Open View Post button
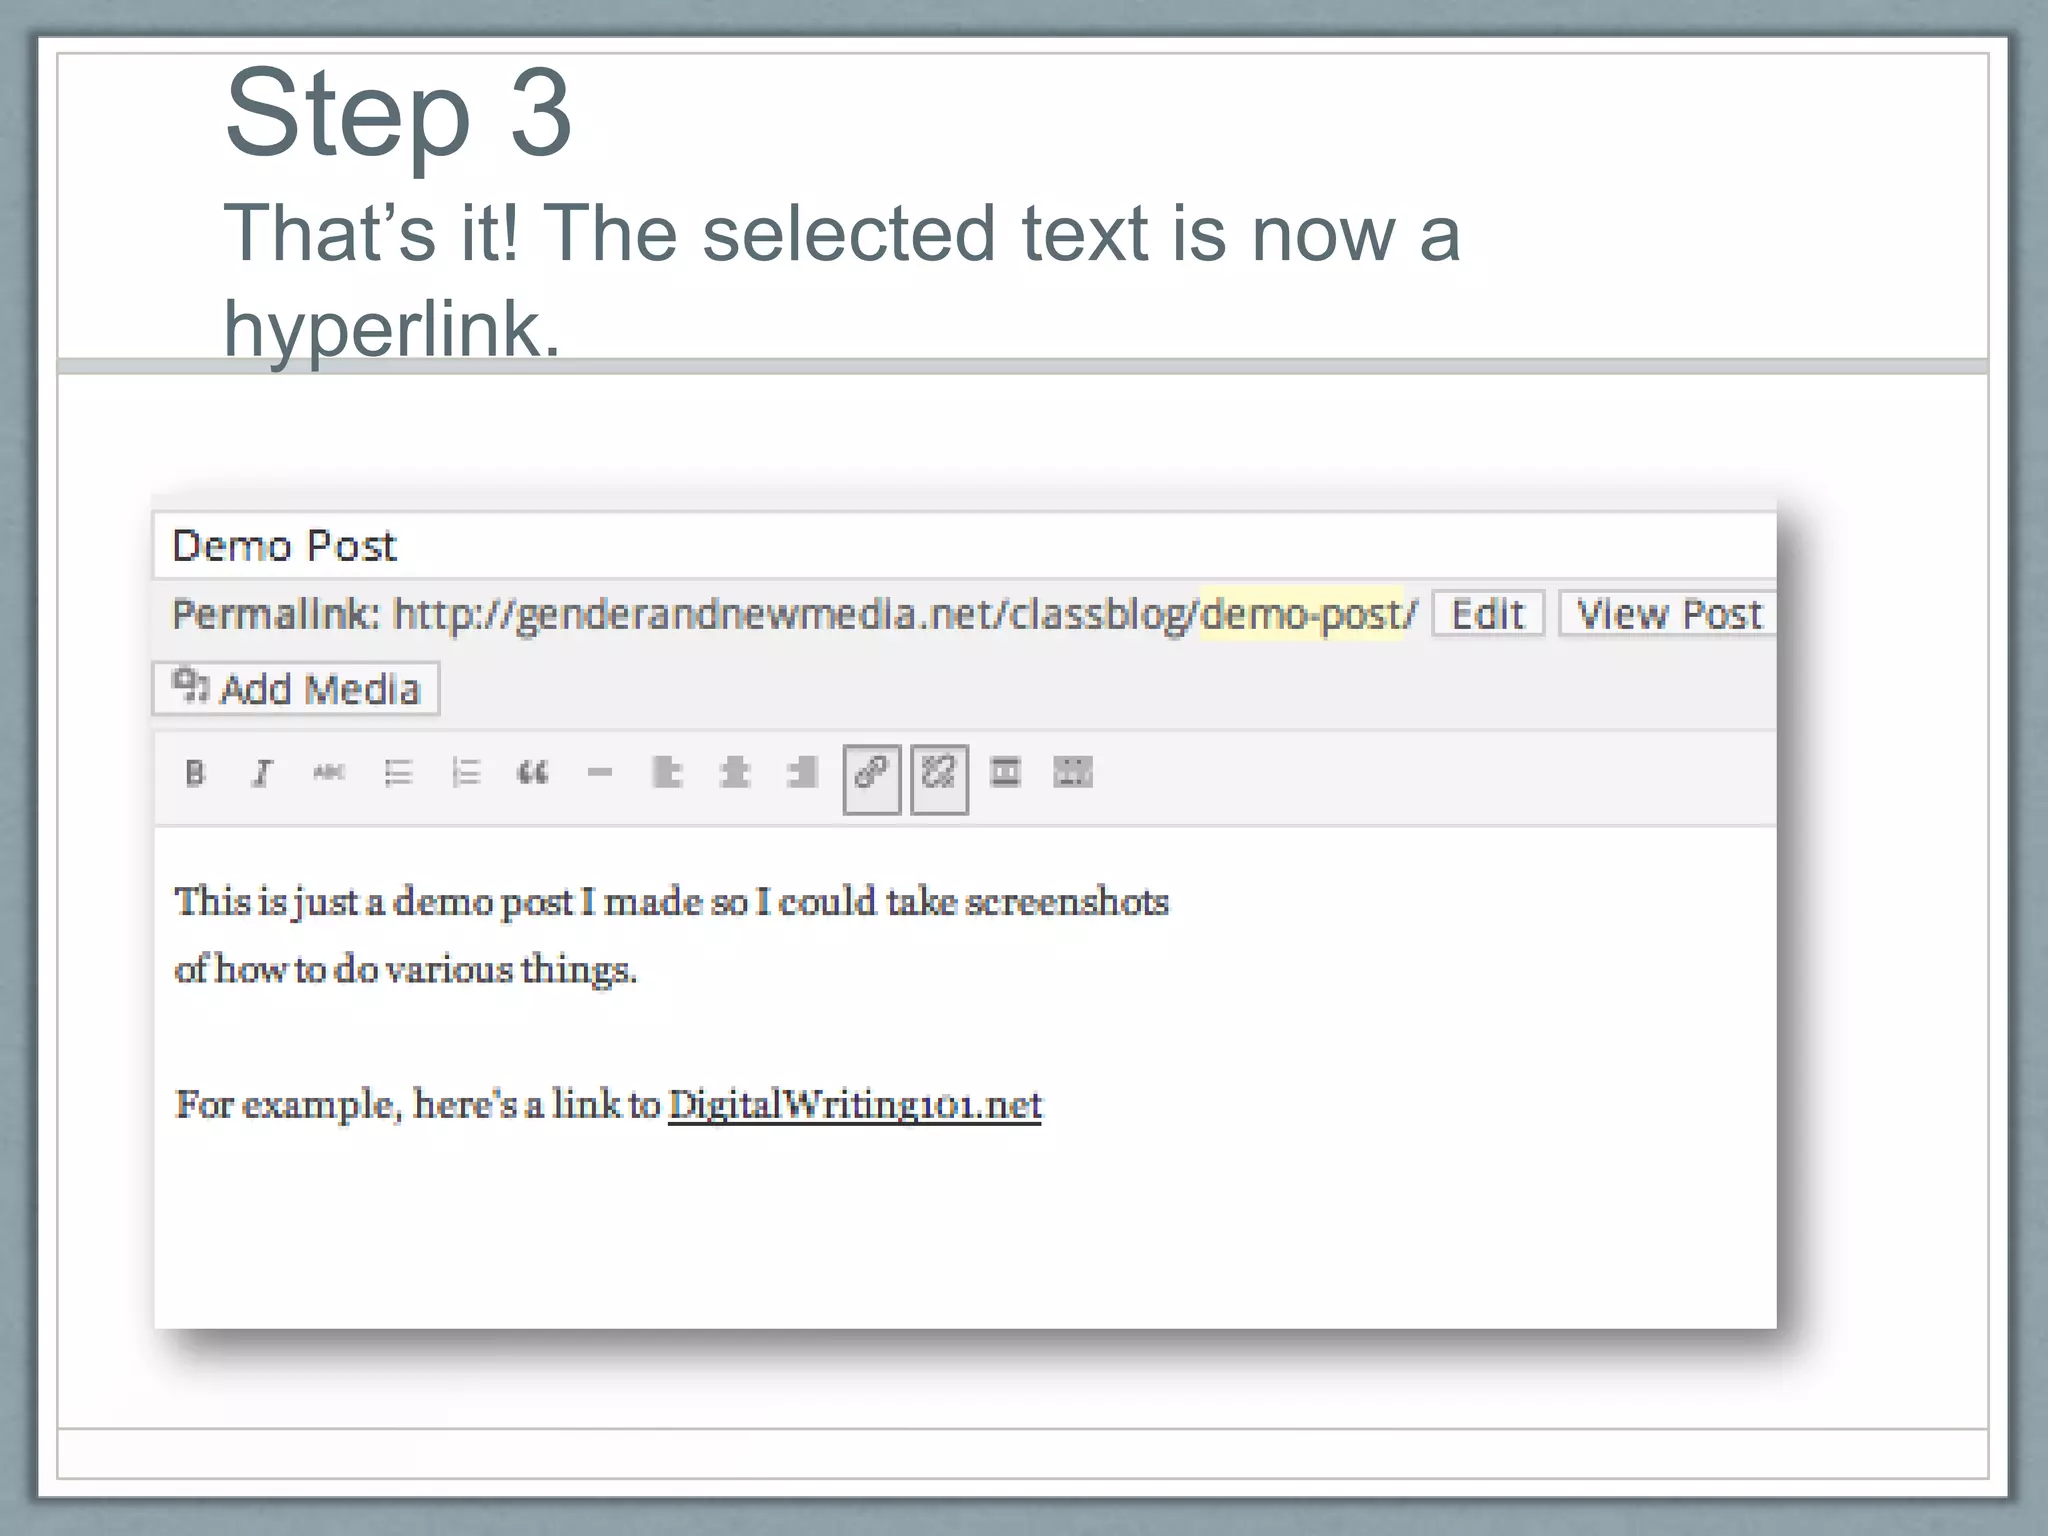This screenshot has width=2048, height=1536. pyautogui.click(x=1668, y=614)
